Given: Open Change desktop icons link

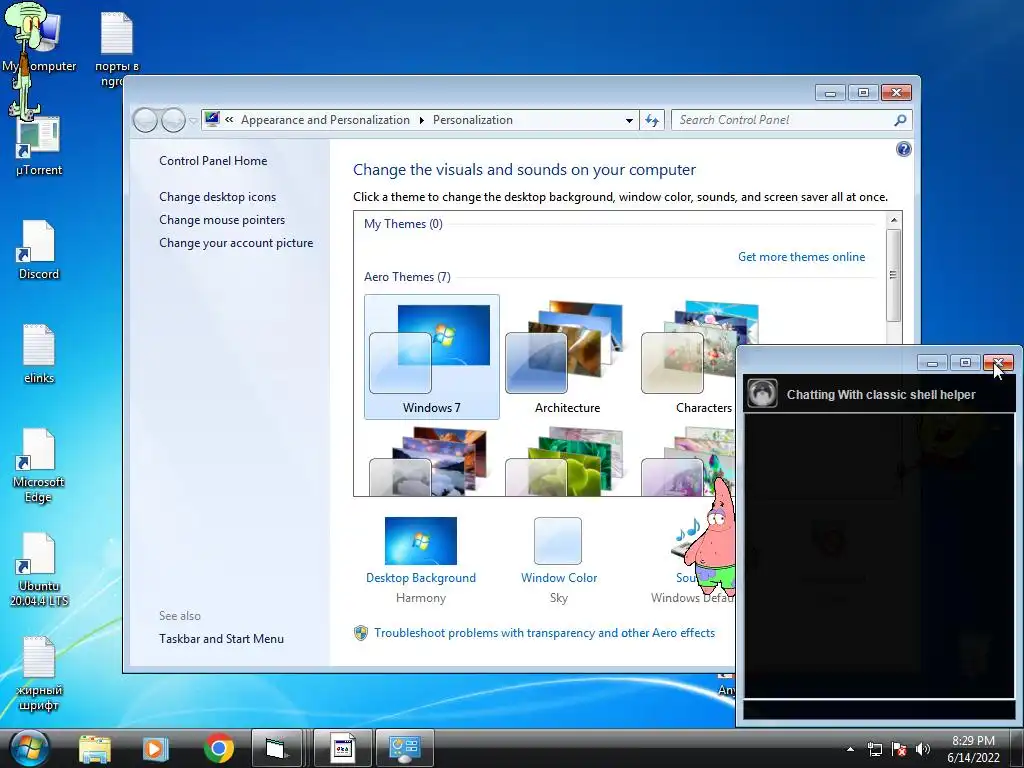Looking at the screenshot, I should (217, 197).
